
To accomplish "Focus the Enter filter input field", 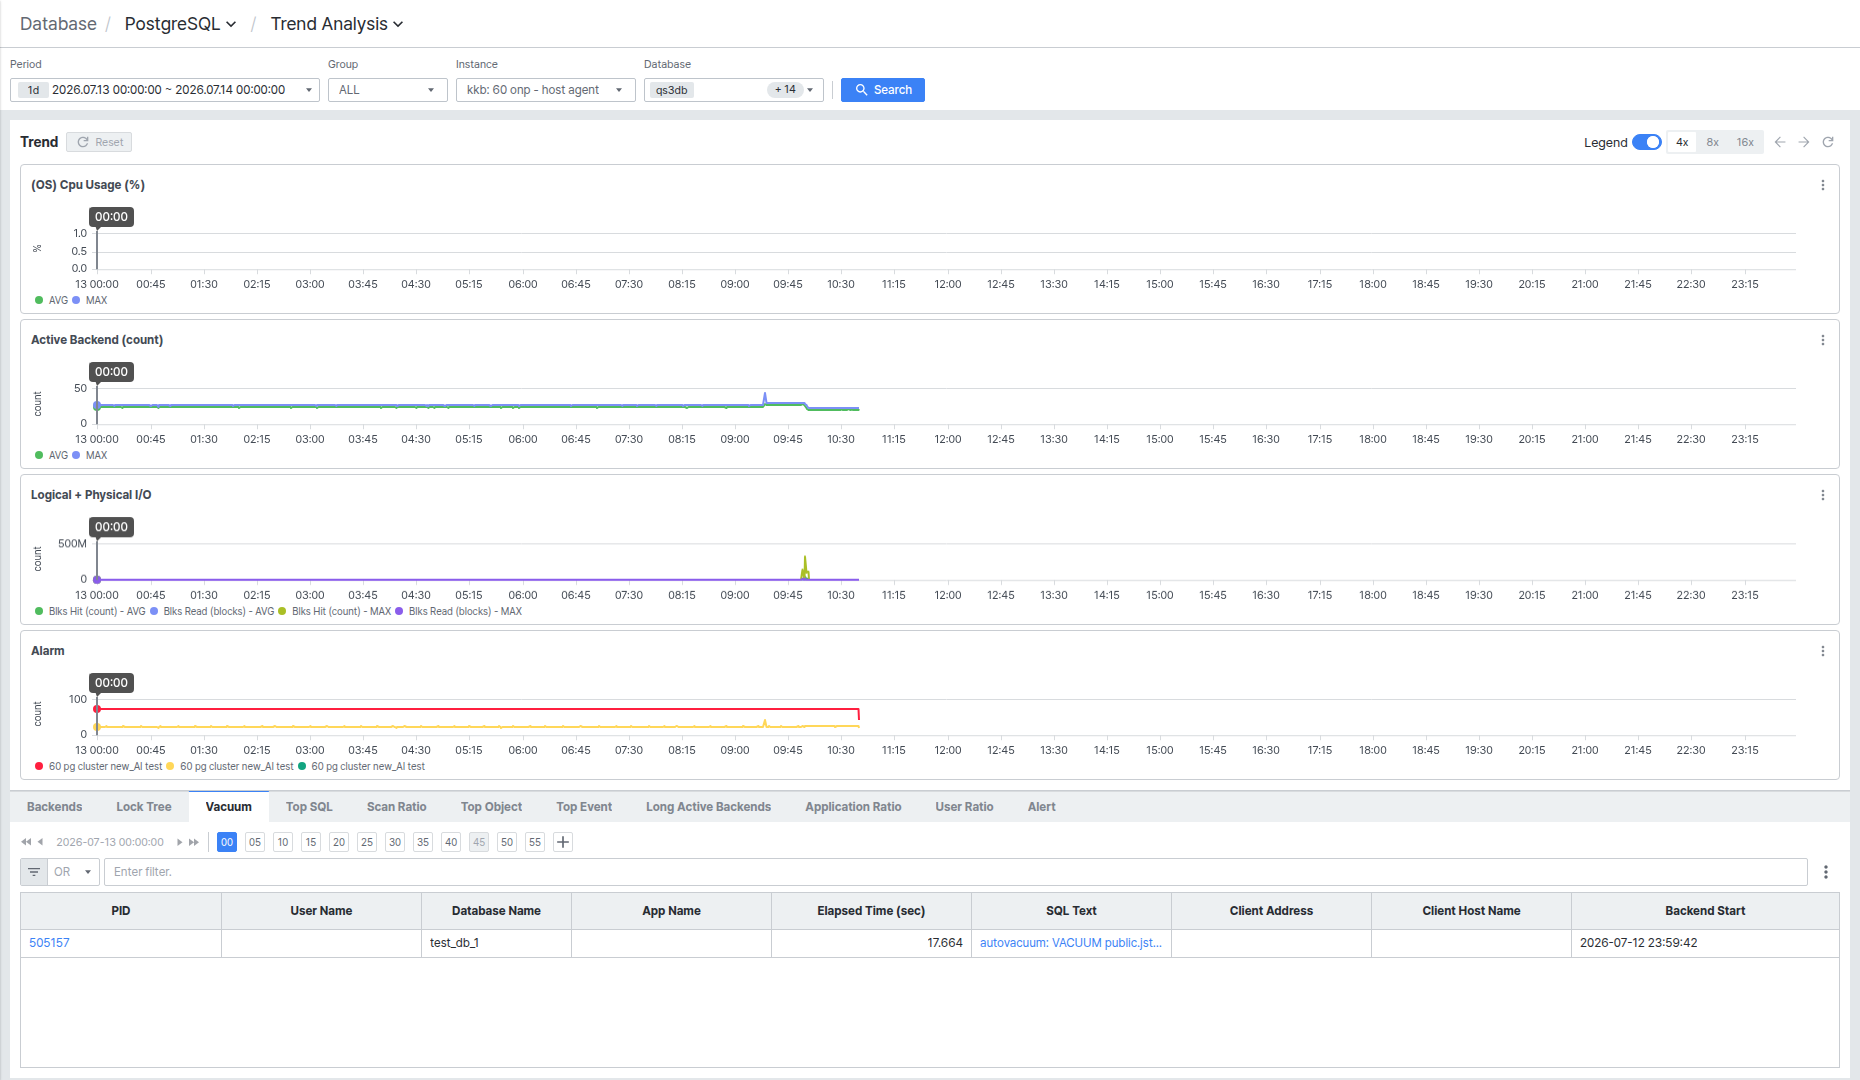I will 955,872.
